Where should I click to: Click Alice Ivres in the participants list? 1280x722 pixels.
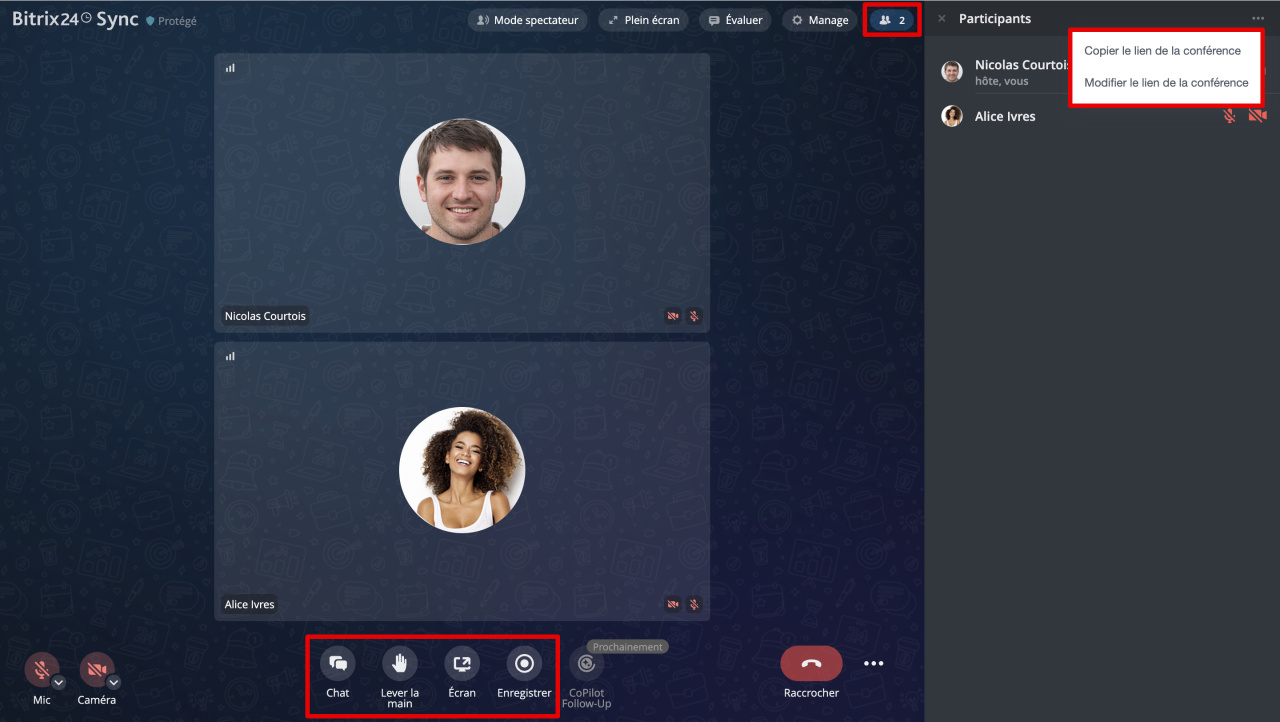(1005, 117)
